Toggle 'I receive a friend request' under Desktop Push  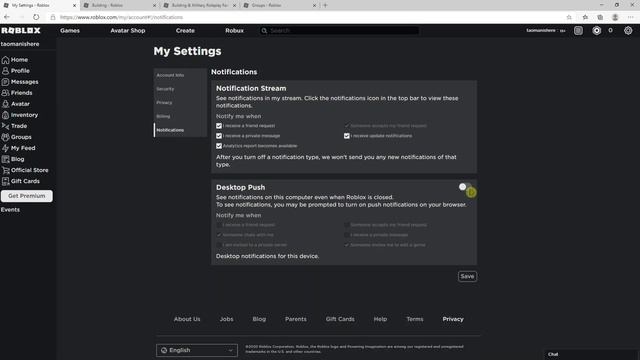pos(219,225)
